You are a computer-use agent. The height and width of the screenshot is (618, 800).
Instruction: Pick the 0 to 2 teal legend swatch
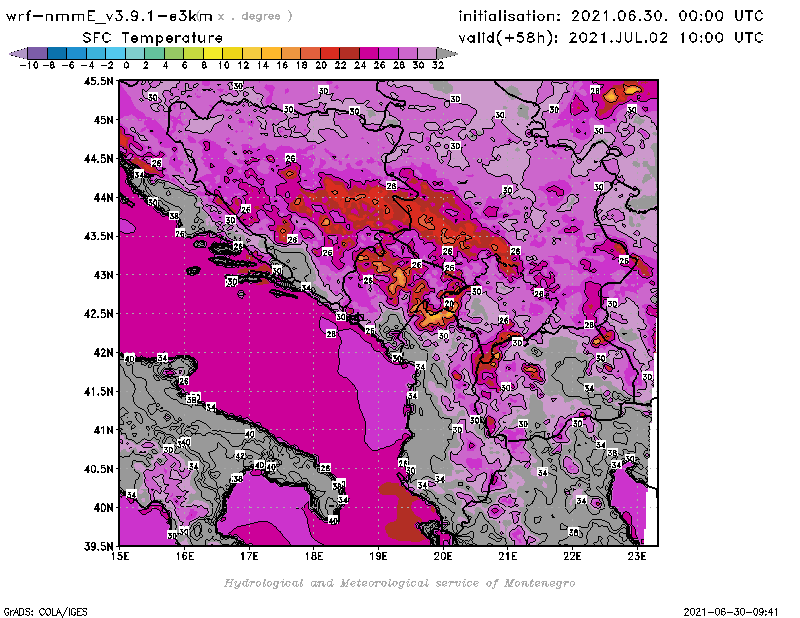click(x=135, y=53)
